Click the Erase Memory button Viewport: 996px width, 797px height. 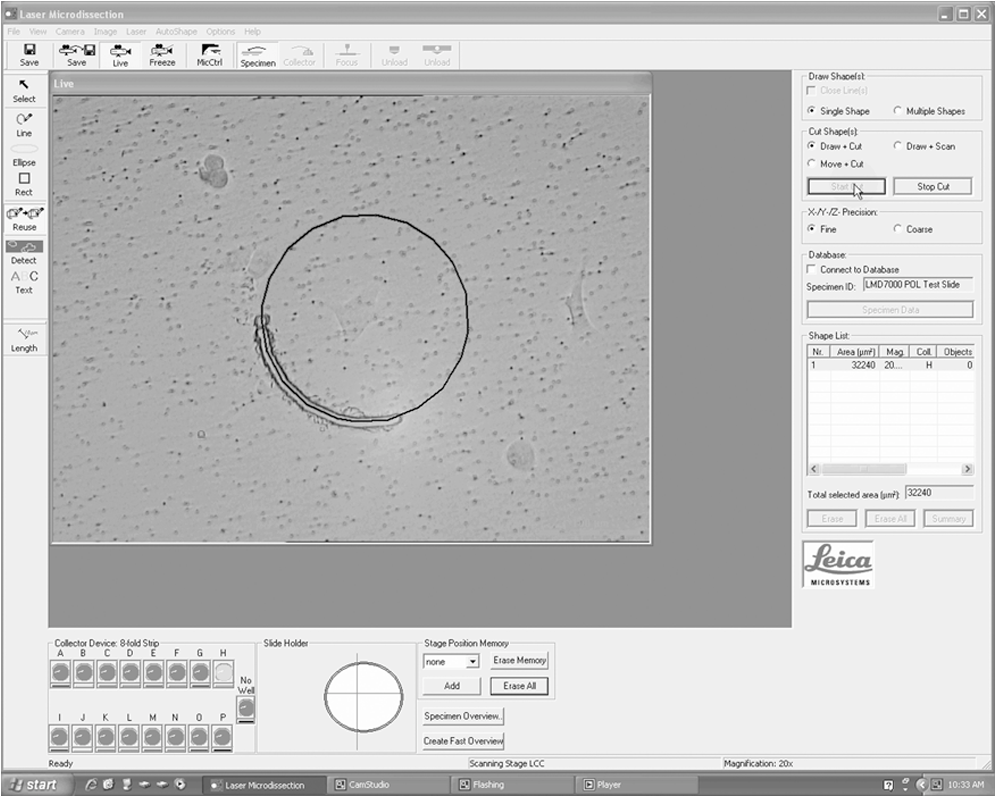click(x=519, y=660)
